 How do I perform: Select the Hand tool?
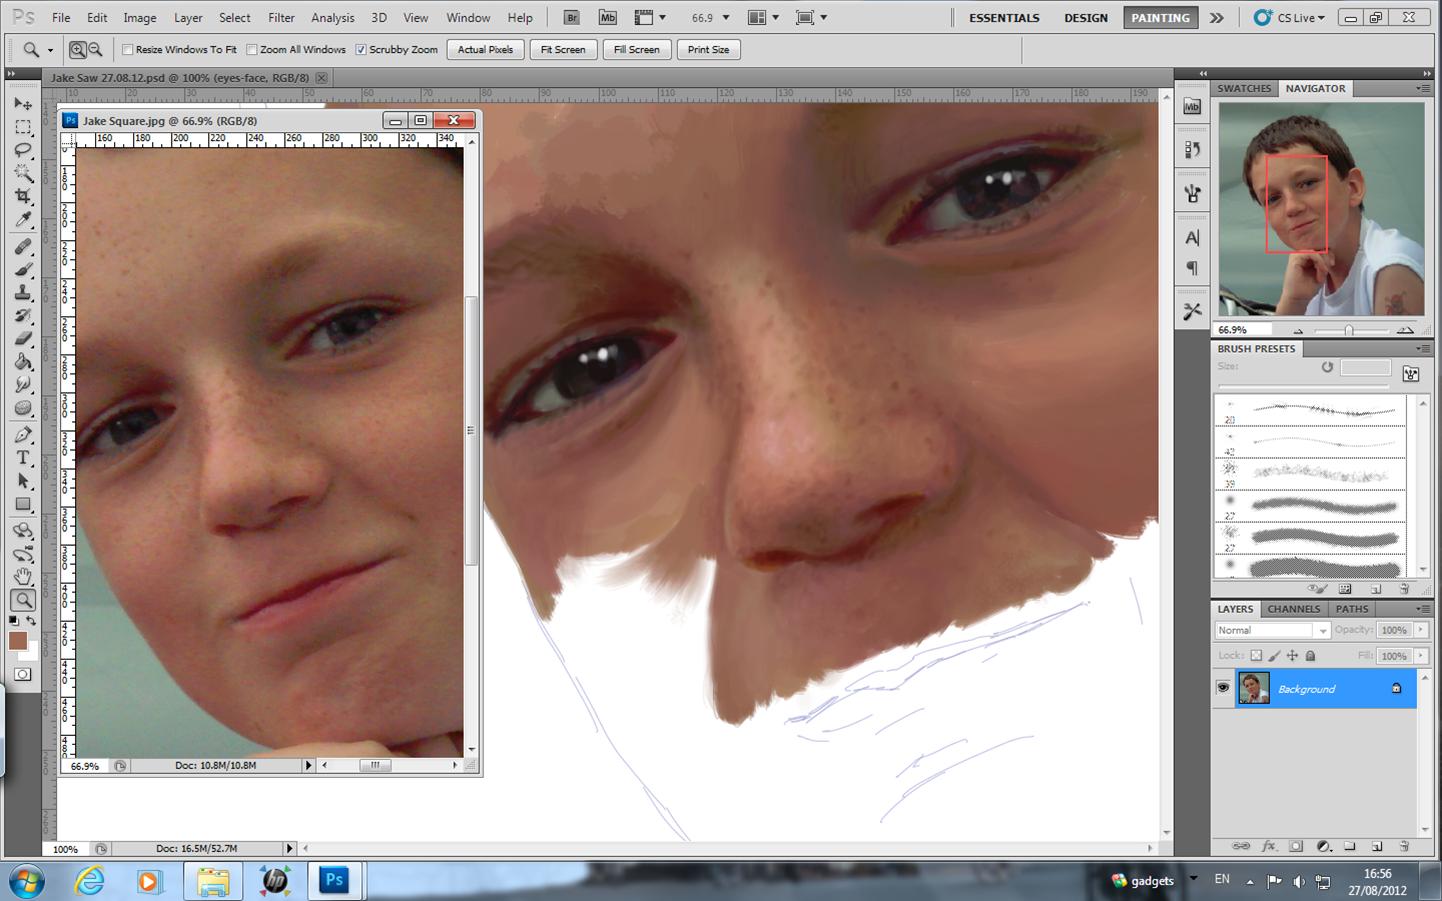[23, 577]
